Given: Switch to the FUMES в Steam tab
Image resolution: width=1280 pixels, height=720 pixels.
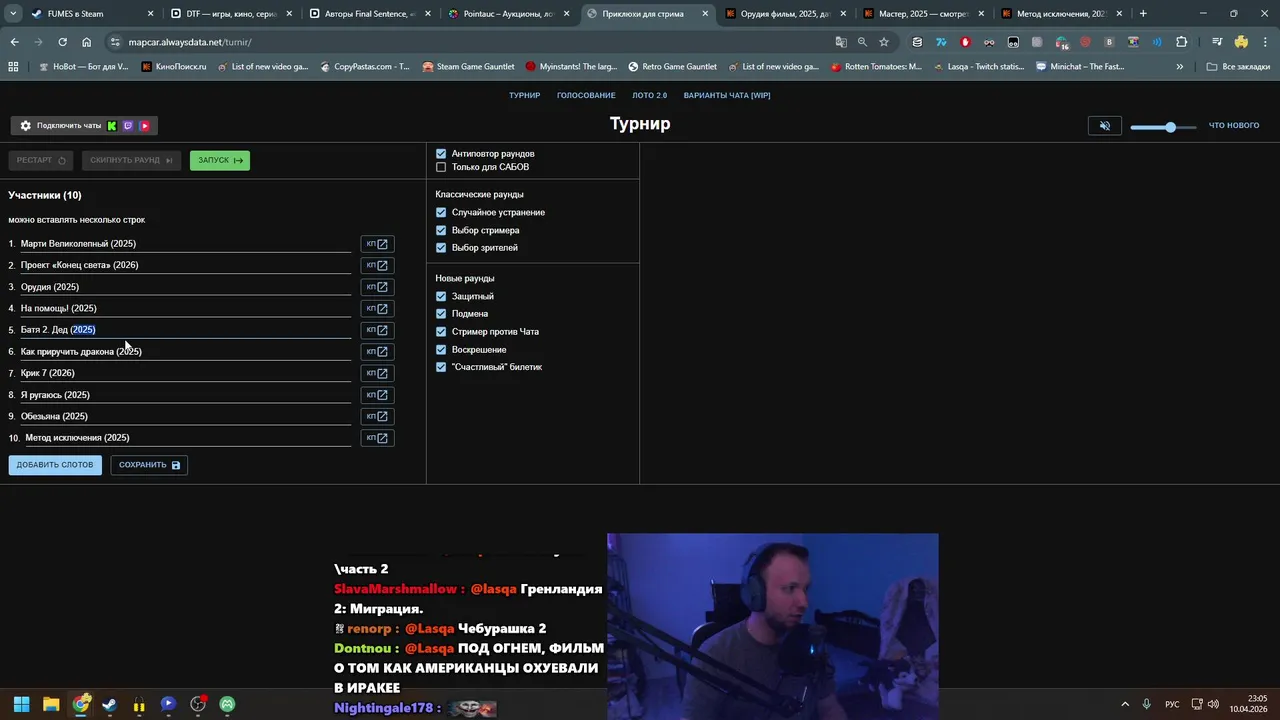Looking at the screenshot, I should 90,14.
